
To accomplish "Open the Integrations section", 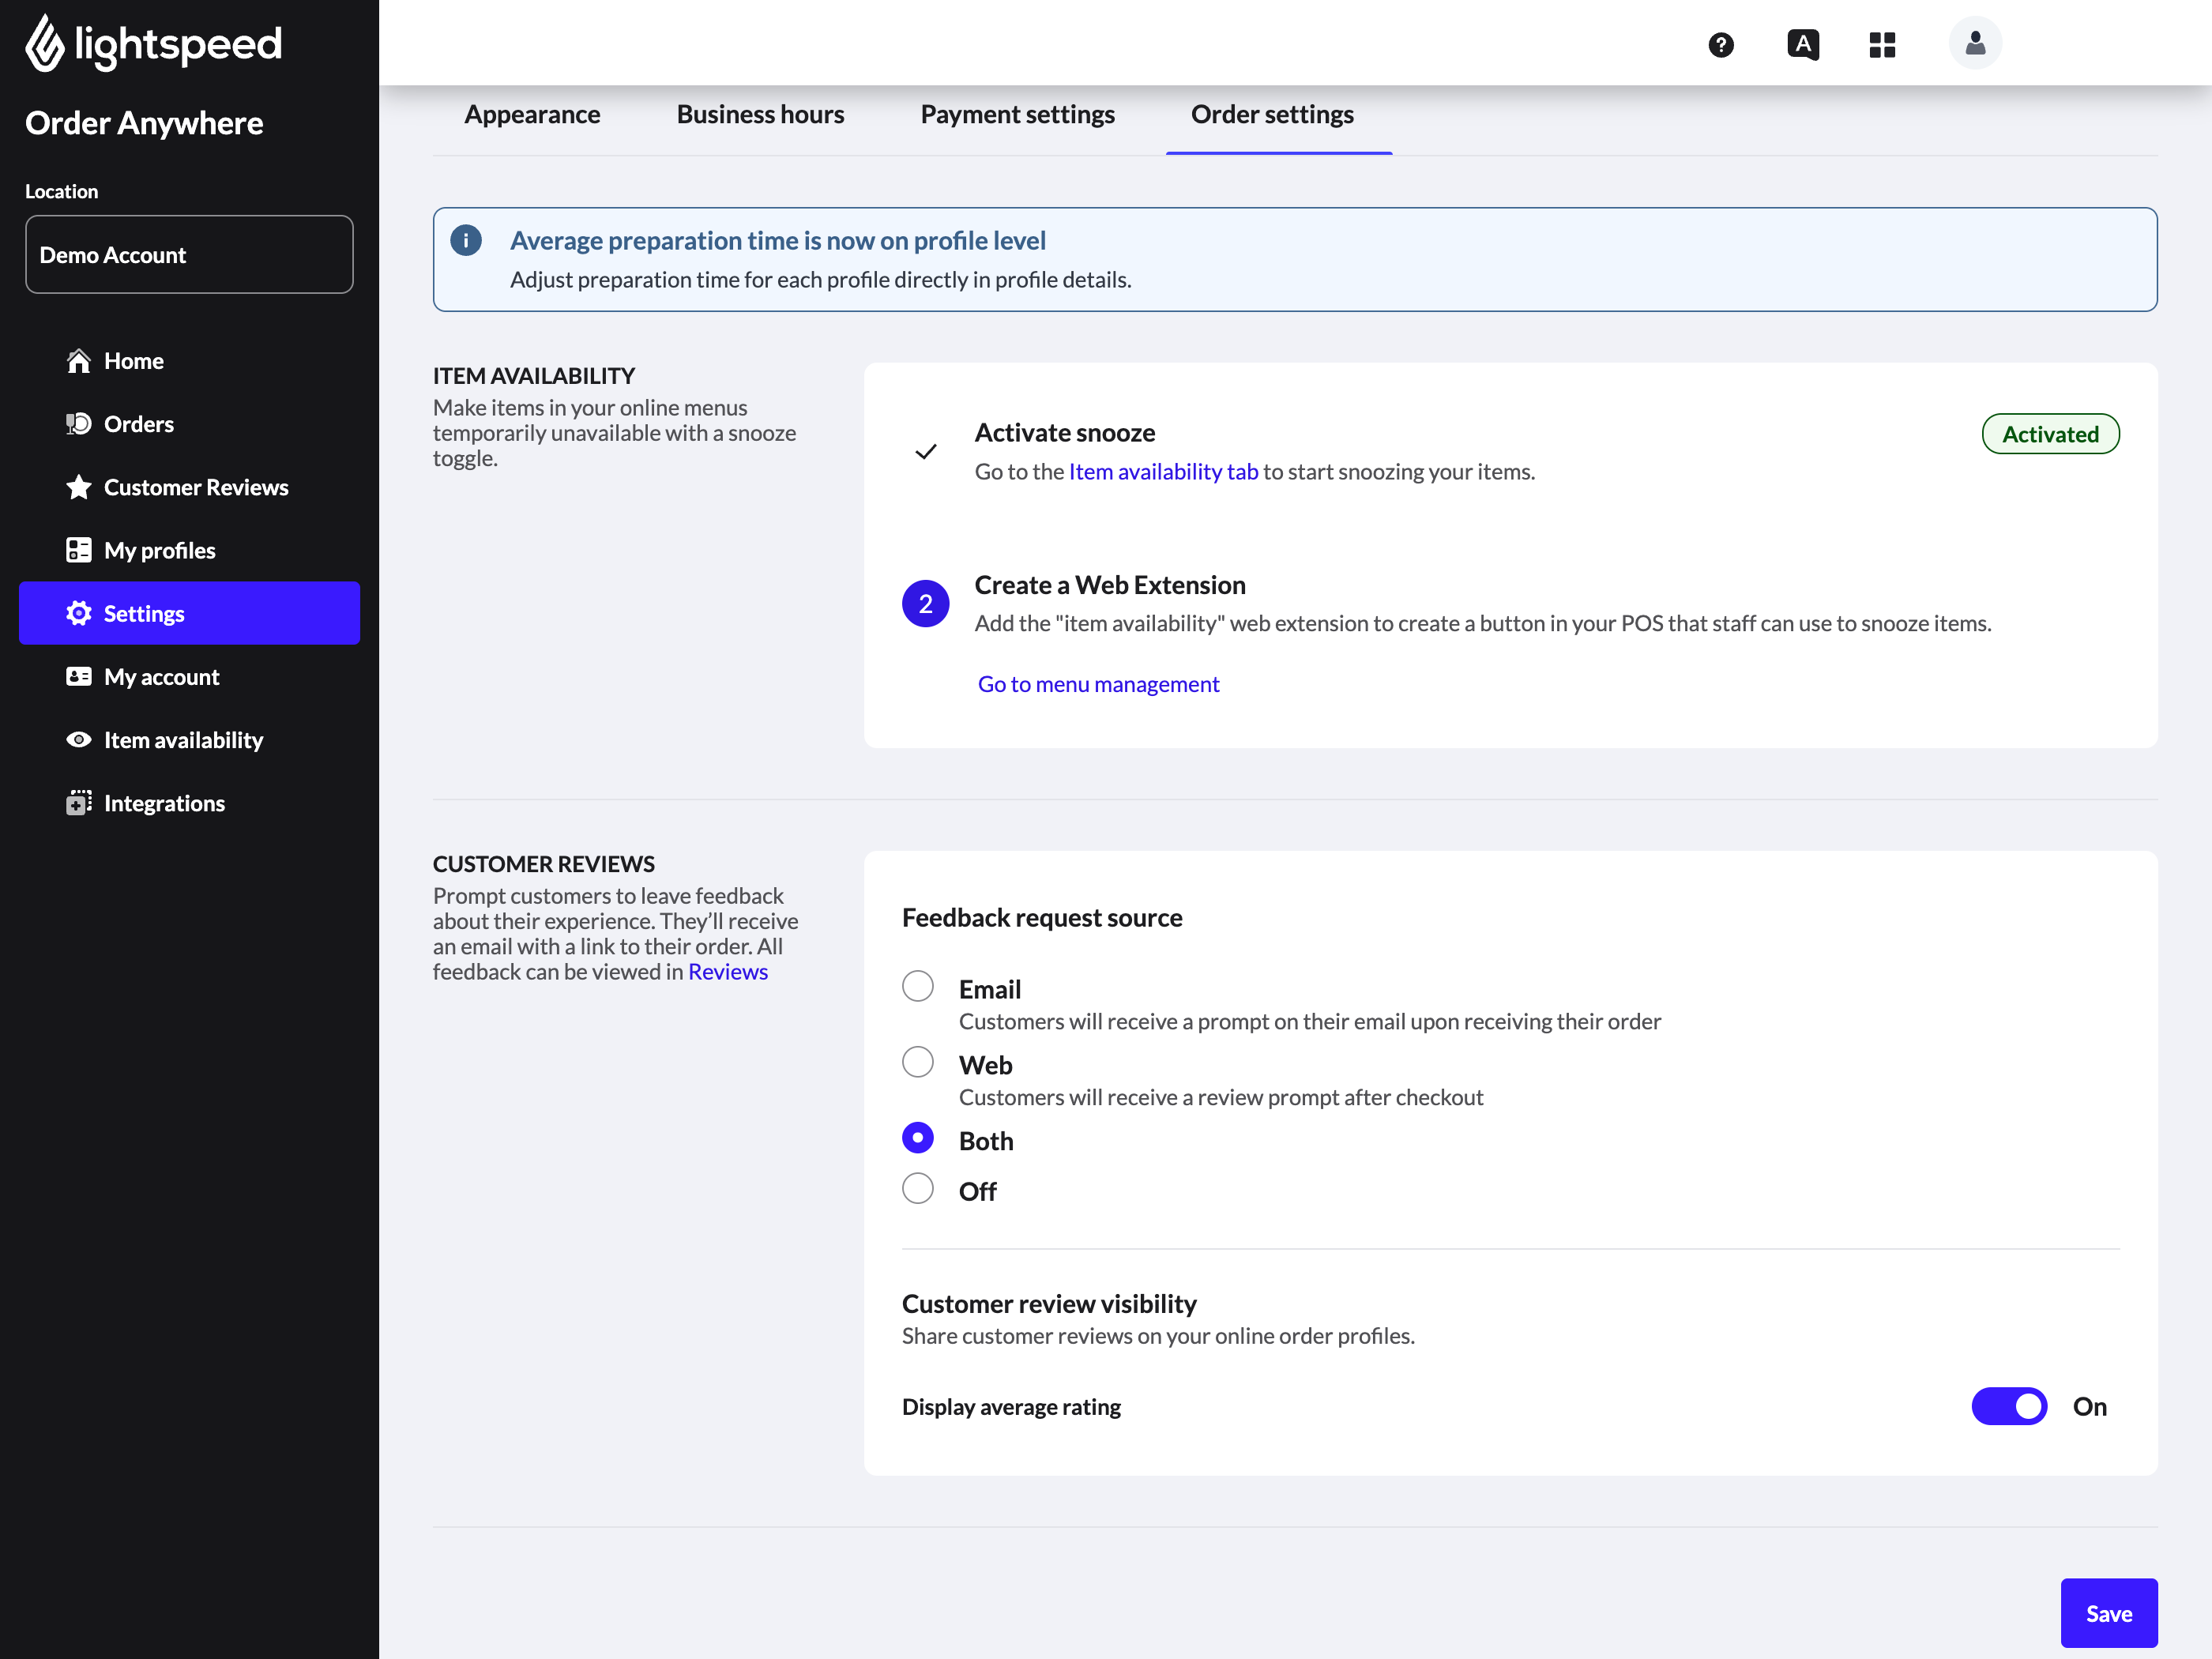I will coord(164,803).
